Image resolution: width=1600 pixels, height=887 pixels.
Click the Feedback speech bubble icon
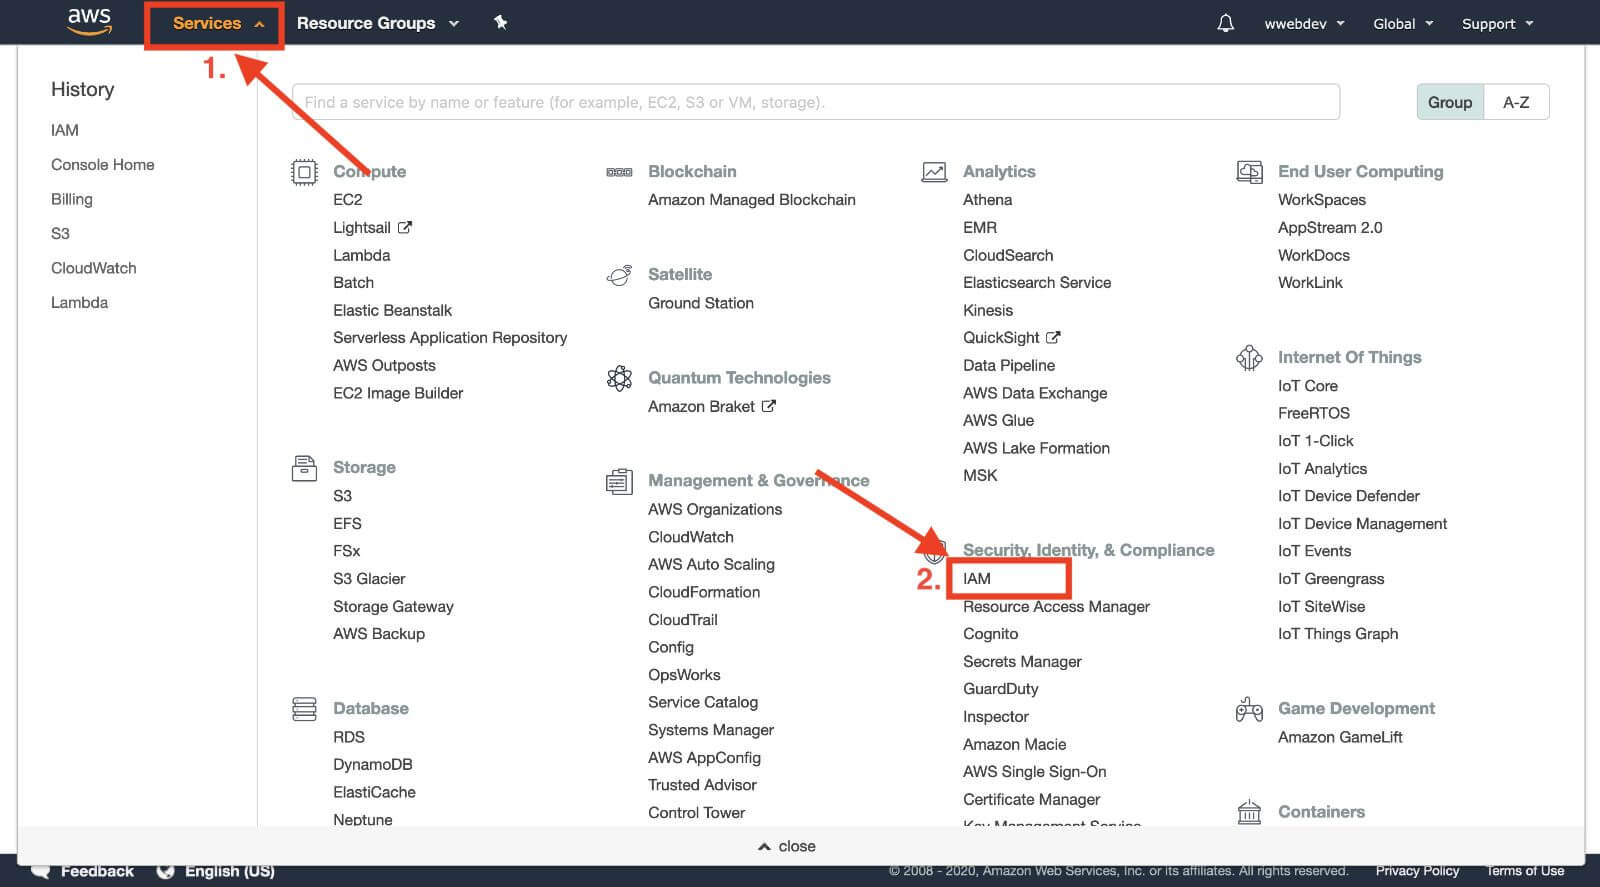41,871
